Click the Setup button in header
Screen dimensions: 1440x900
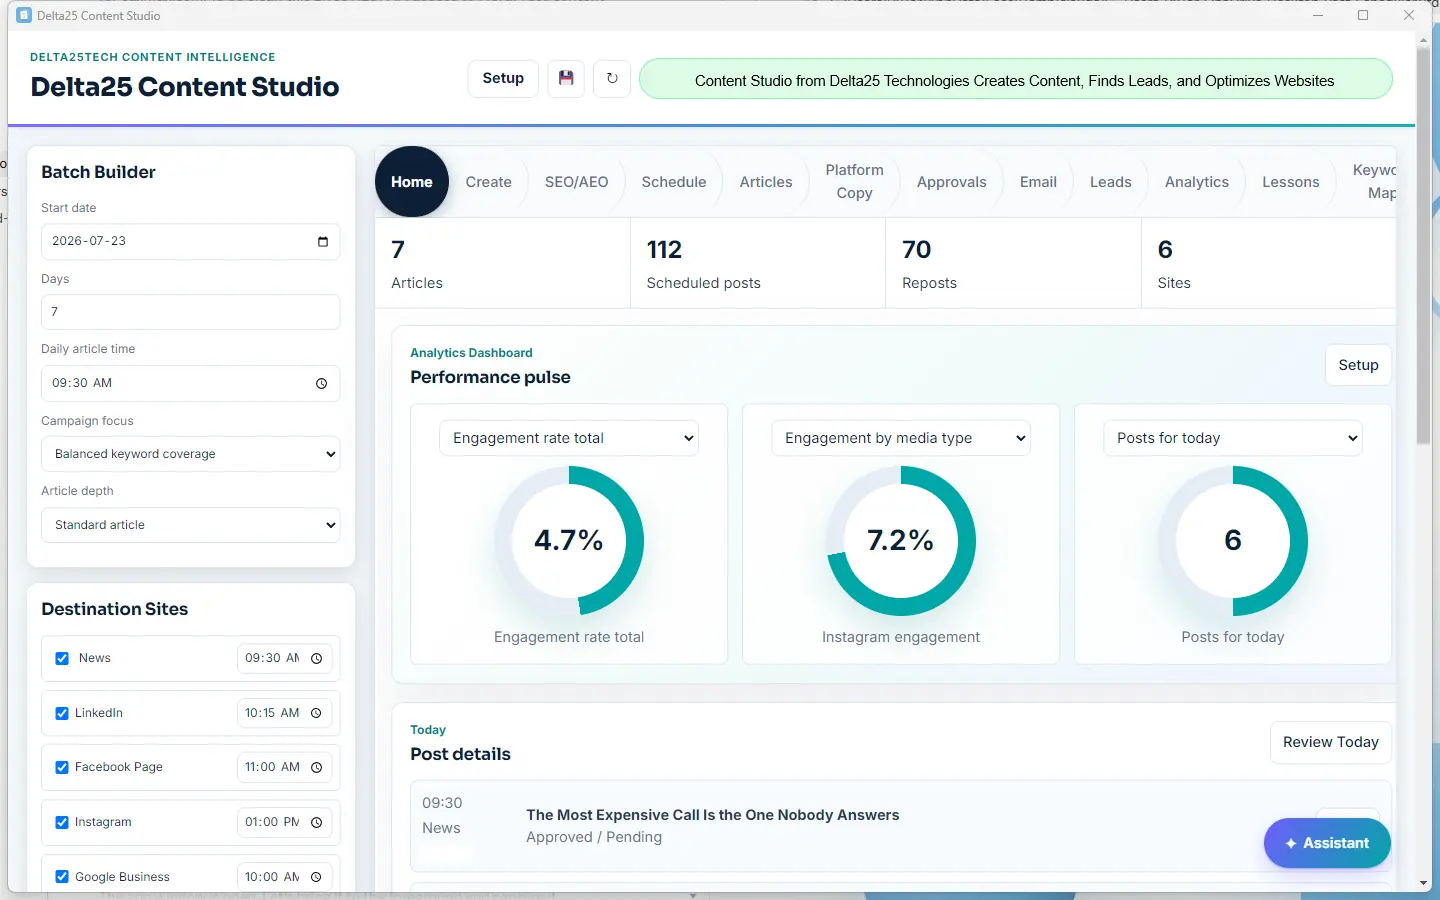503,78
